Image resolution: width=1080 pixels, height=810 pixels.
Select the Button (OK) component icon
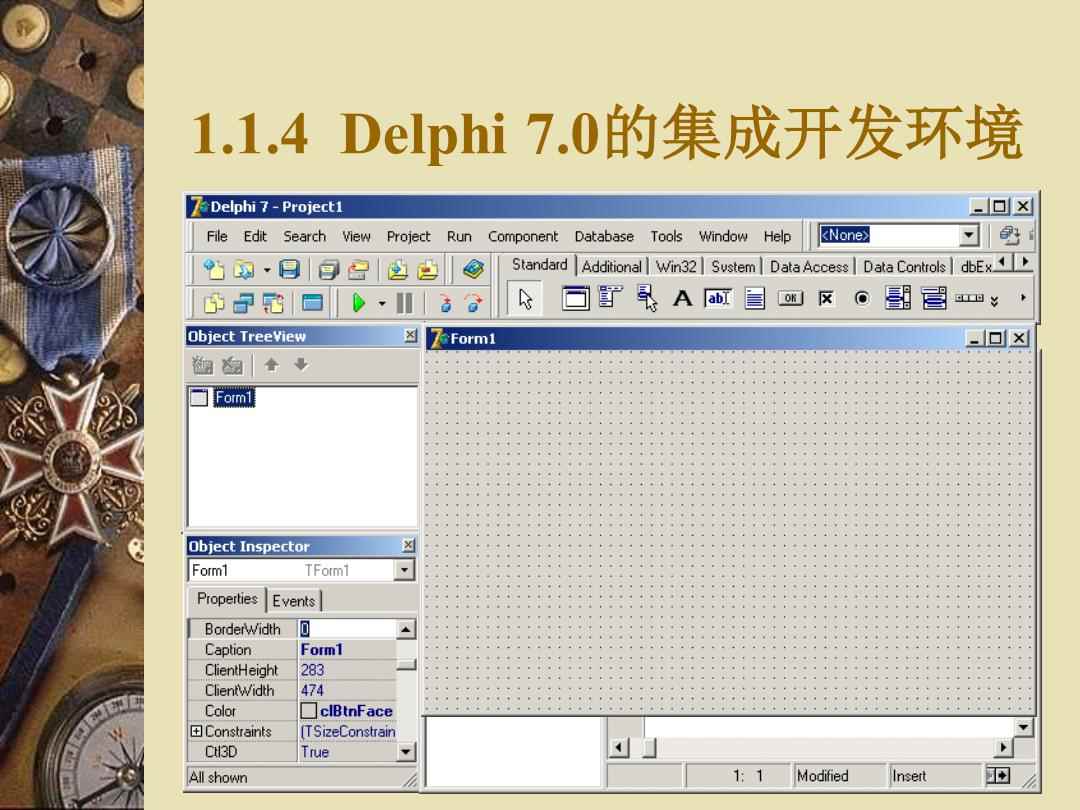[790, 298]
